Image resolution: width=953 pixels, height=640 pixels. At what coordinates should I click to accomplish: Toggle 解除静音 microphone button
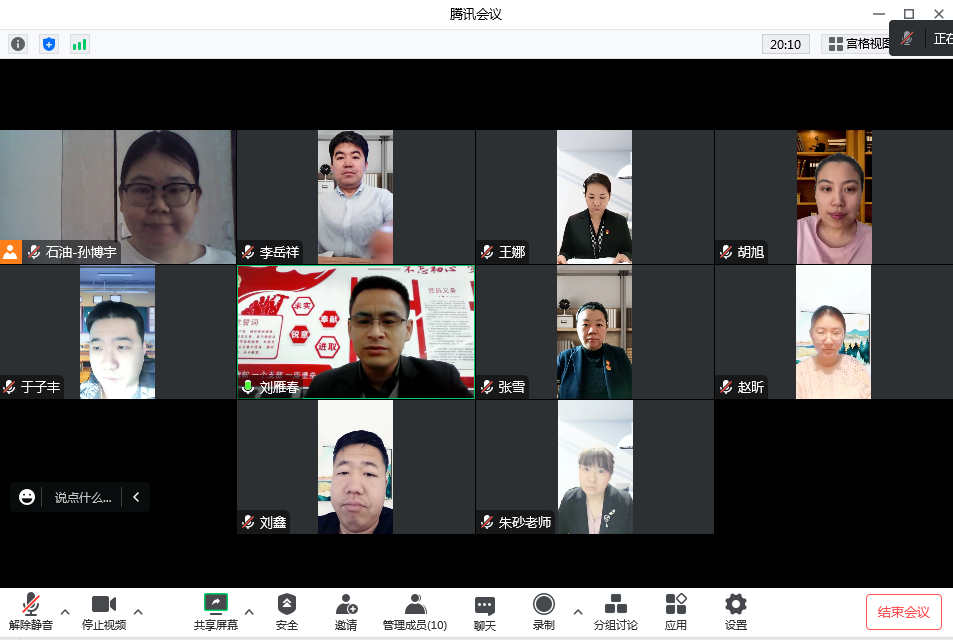click(31, 611)
